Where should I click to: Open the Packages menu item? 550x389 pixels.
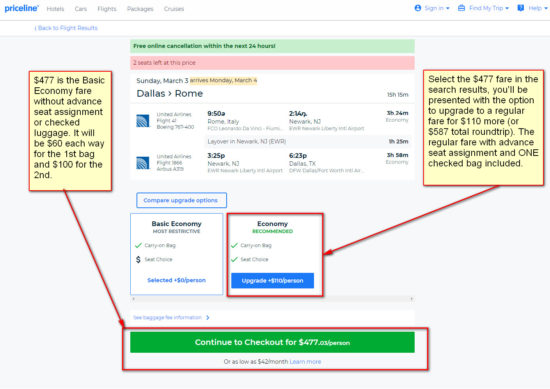[140, 9]
